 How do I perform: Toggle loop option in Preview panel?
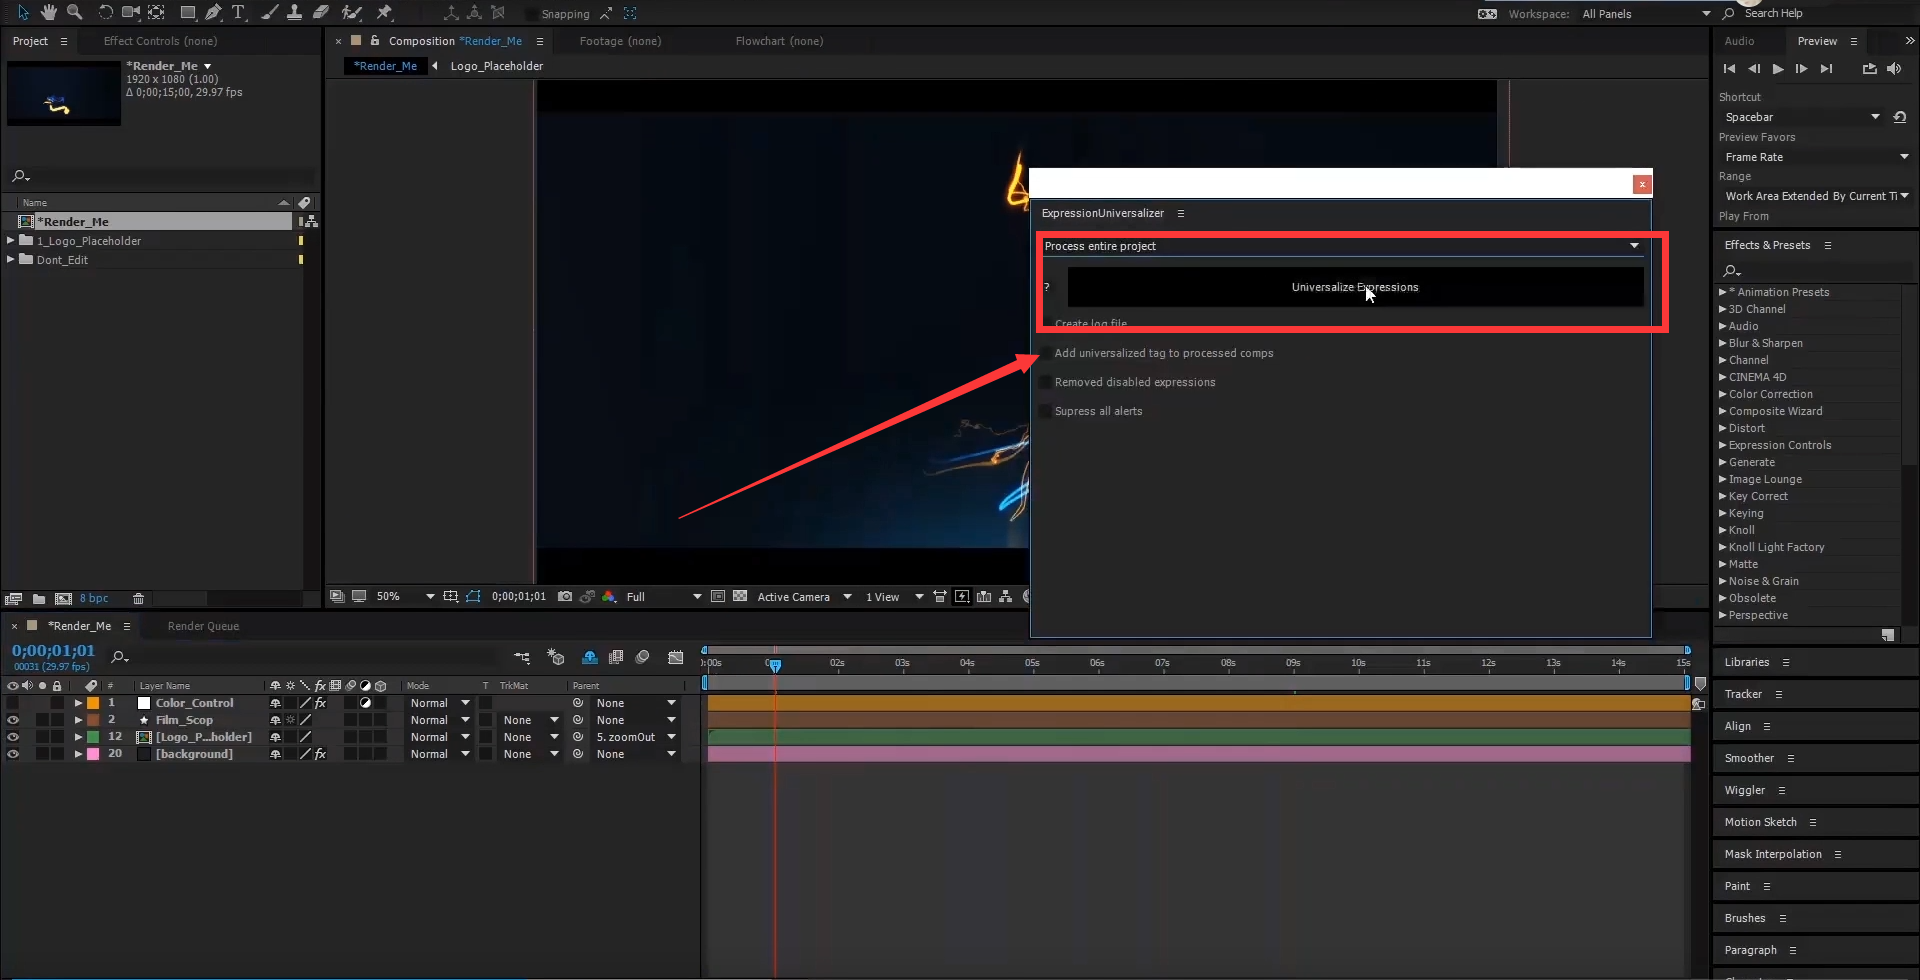1869,69
